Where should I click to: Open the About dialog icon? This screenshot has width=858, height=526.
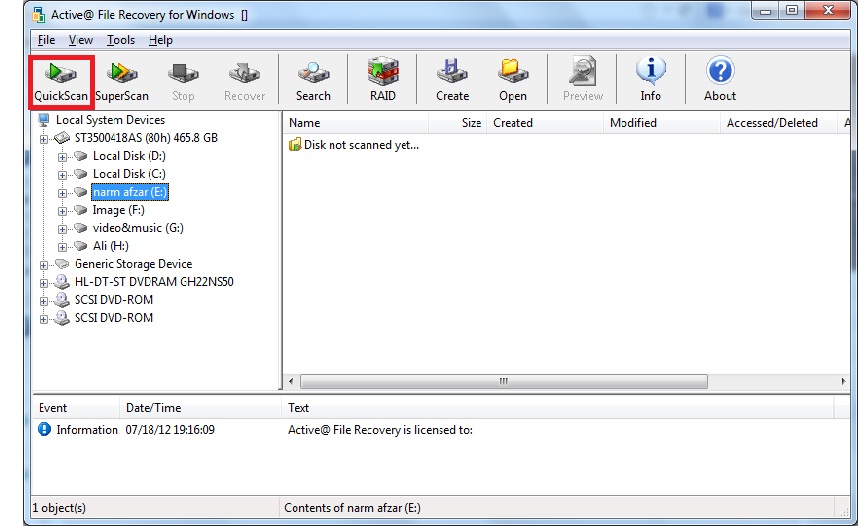[x=719, y=81]
